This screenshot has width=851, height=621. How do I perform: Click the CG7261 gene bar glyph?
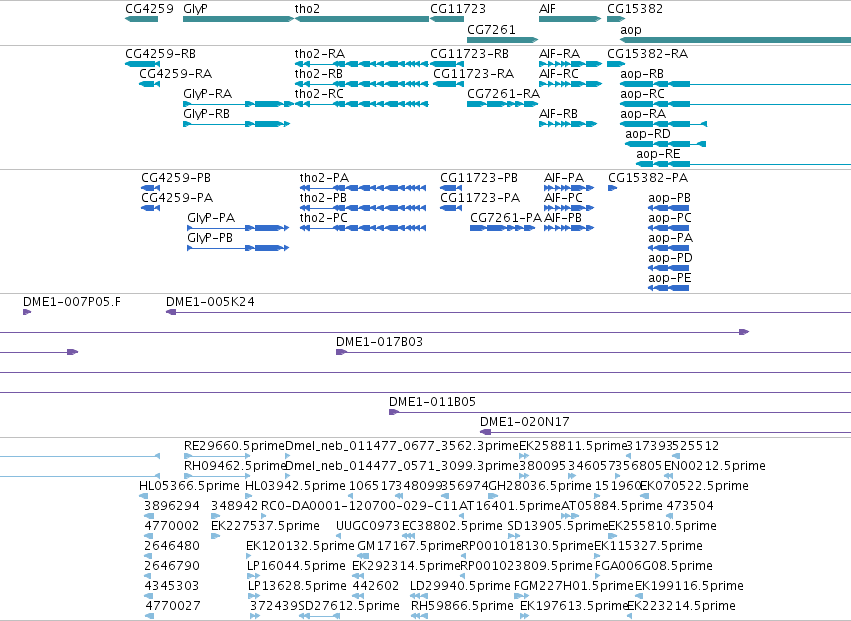coord(503,40)
